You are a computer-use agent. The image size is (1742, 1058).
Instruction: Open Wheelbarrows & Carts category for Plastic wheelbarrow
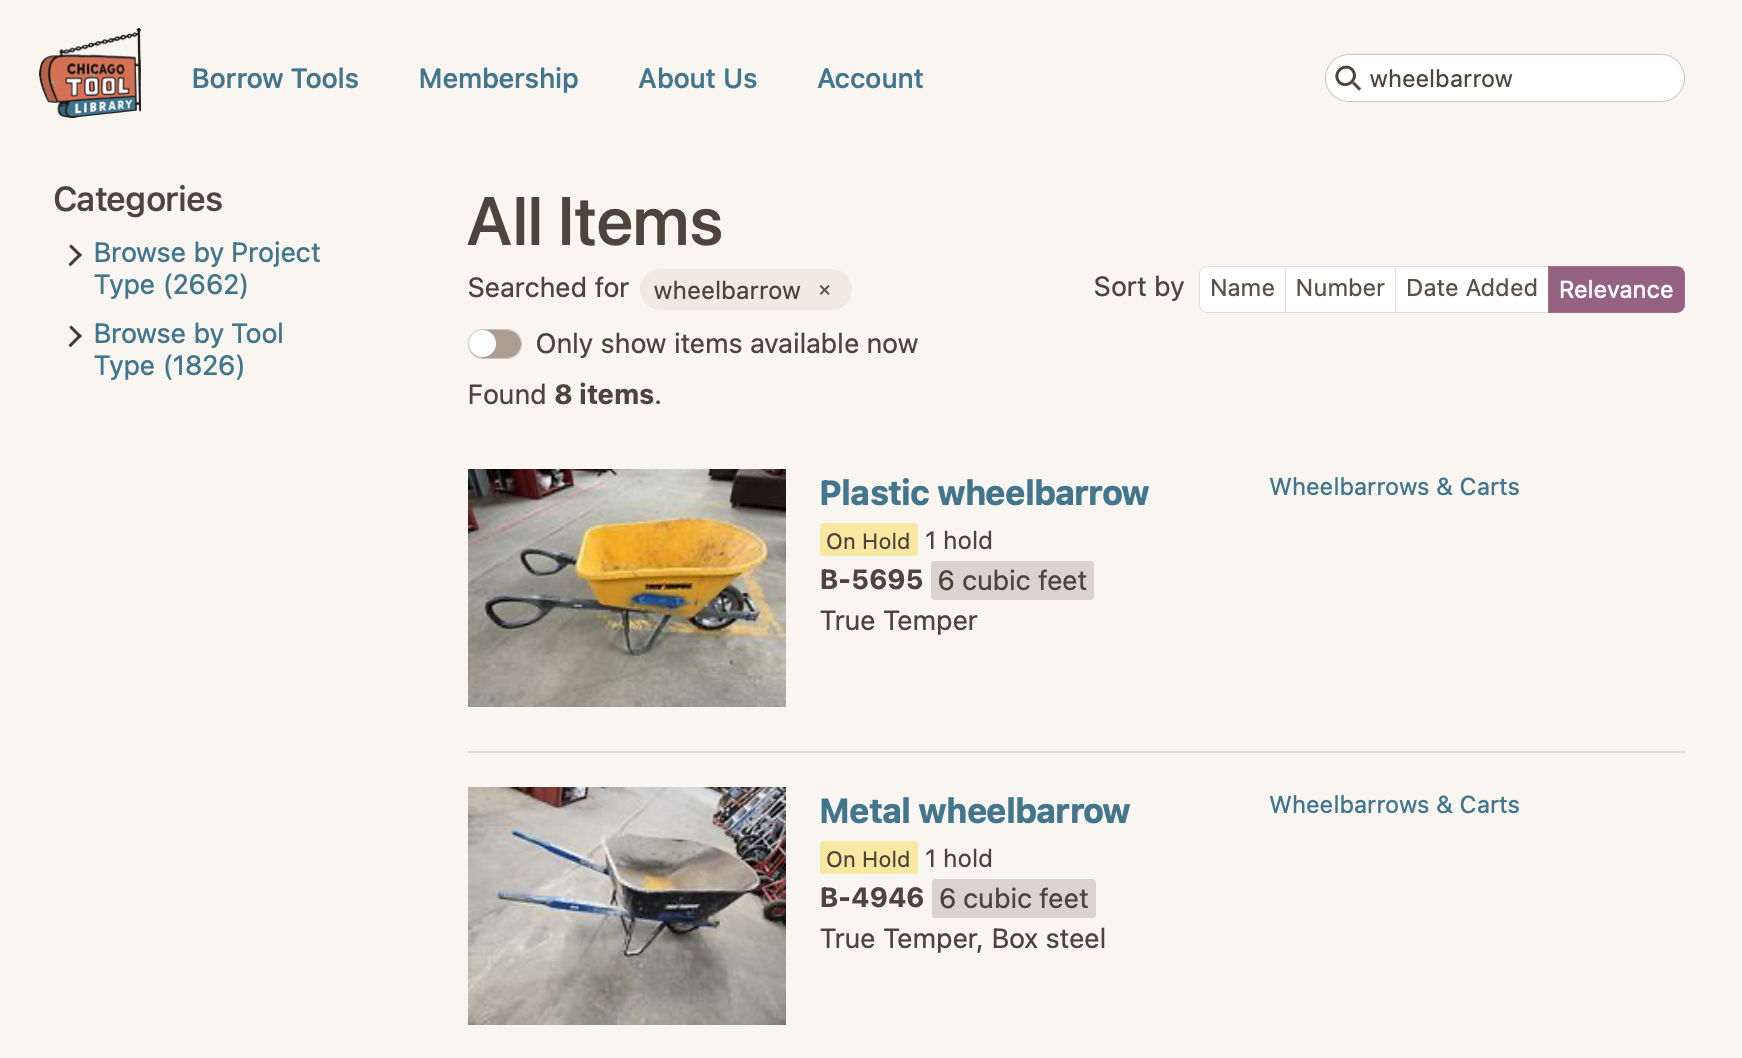pyautogui.click(x=1394, y=487)
